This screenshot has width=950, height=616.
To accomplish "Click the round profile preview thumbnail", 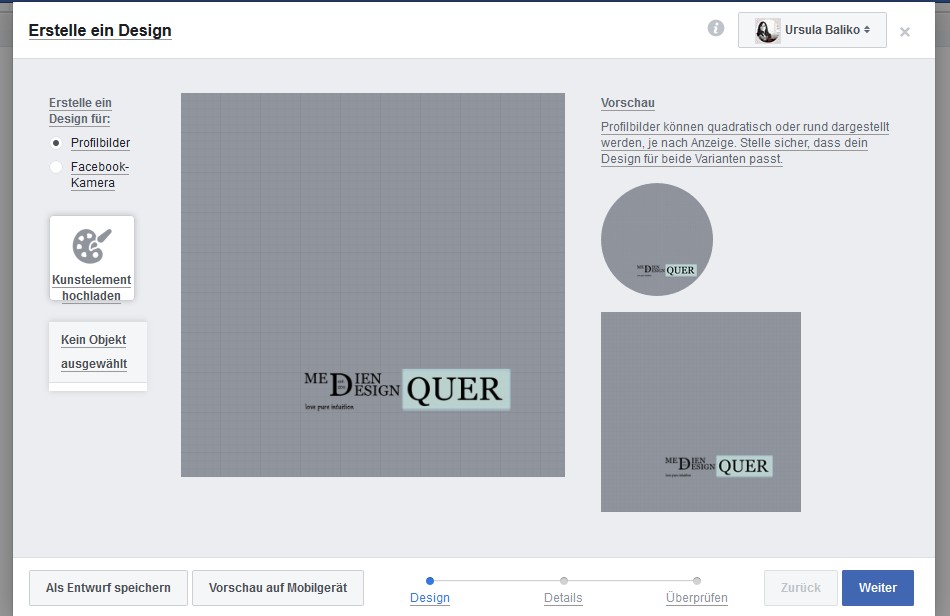I will (657, 239).
